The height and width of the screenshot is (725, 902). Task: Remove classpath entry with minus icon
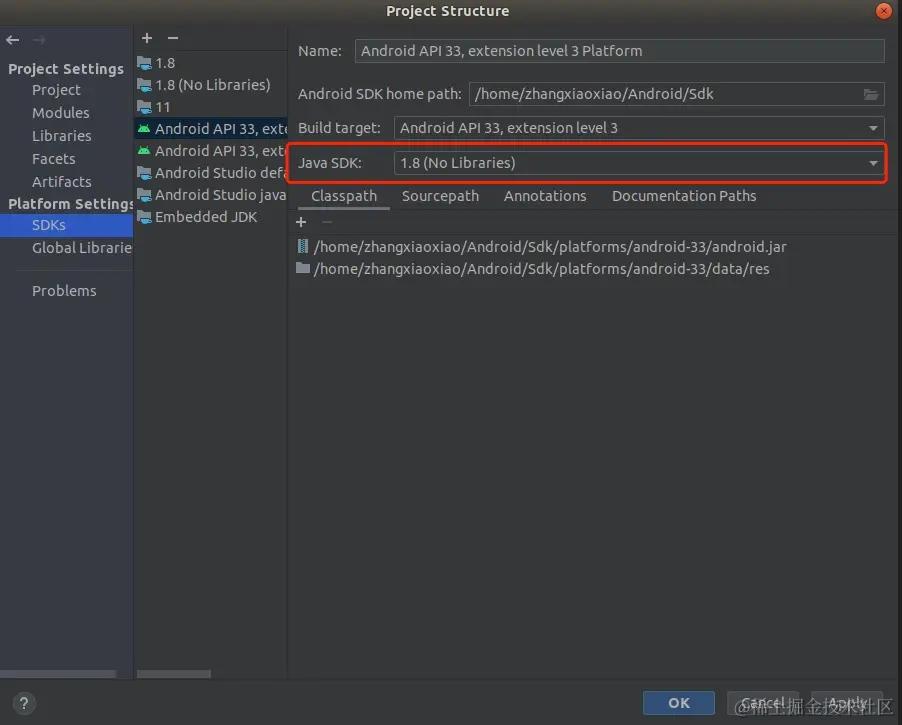click(x=327, y=222)
